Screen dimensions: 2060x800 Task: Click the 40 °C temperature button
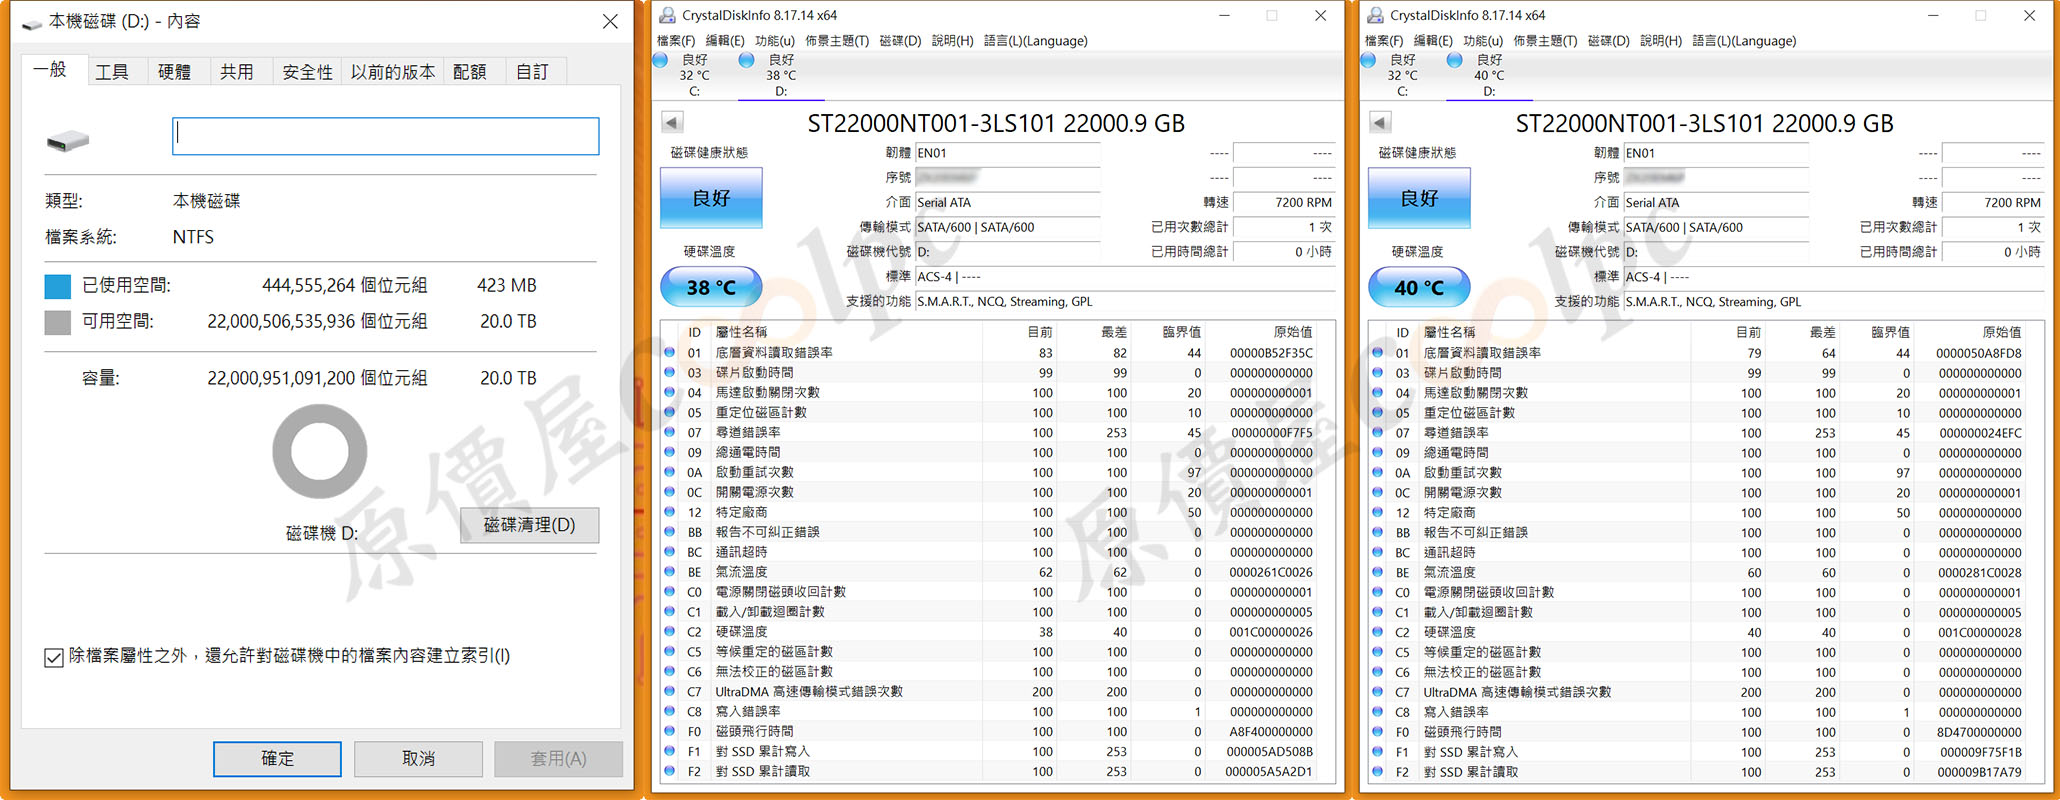(1419, 287)
